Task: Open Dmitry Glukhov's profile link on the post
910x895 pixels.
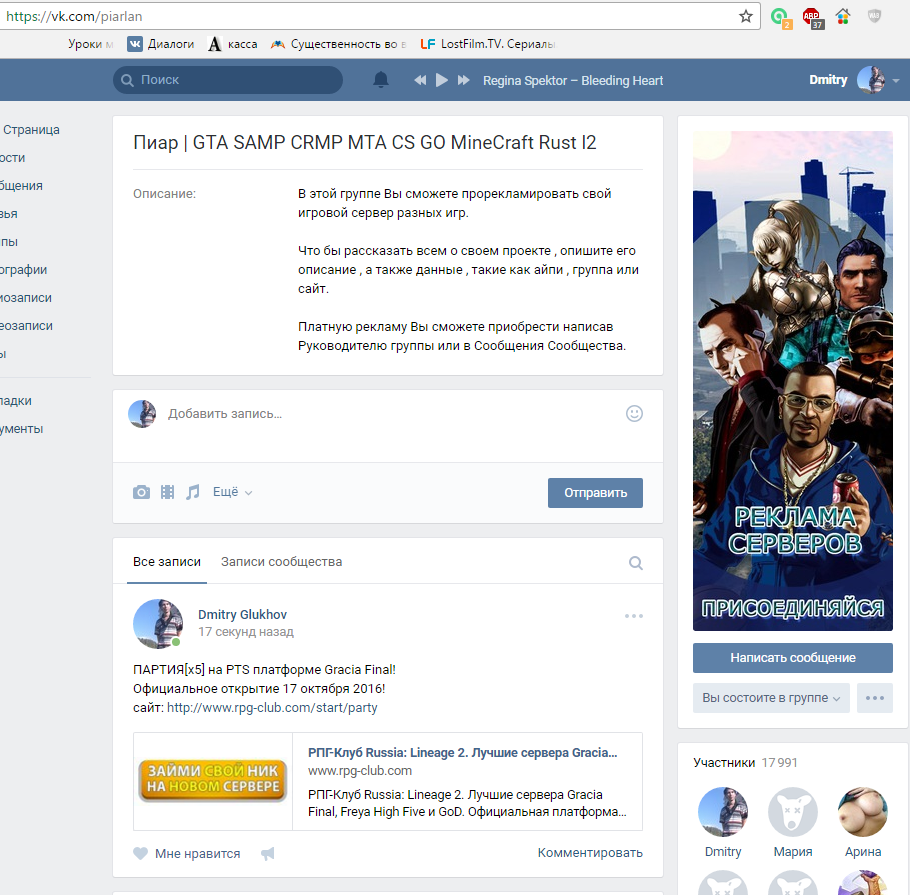Action: [242, 615]
